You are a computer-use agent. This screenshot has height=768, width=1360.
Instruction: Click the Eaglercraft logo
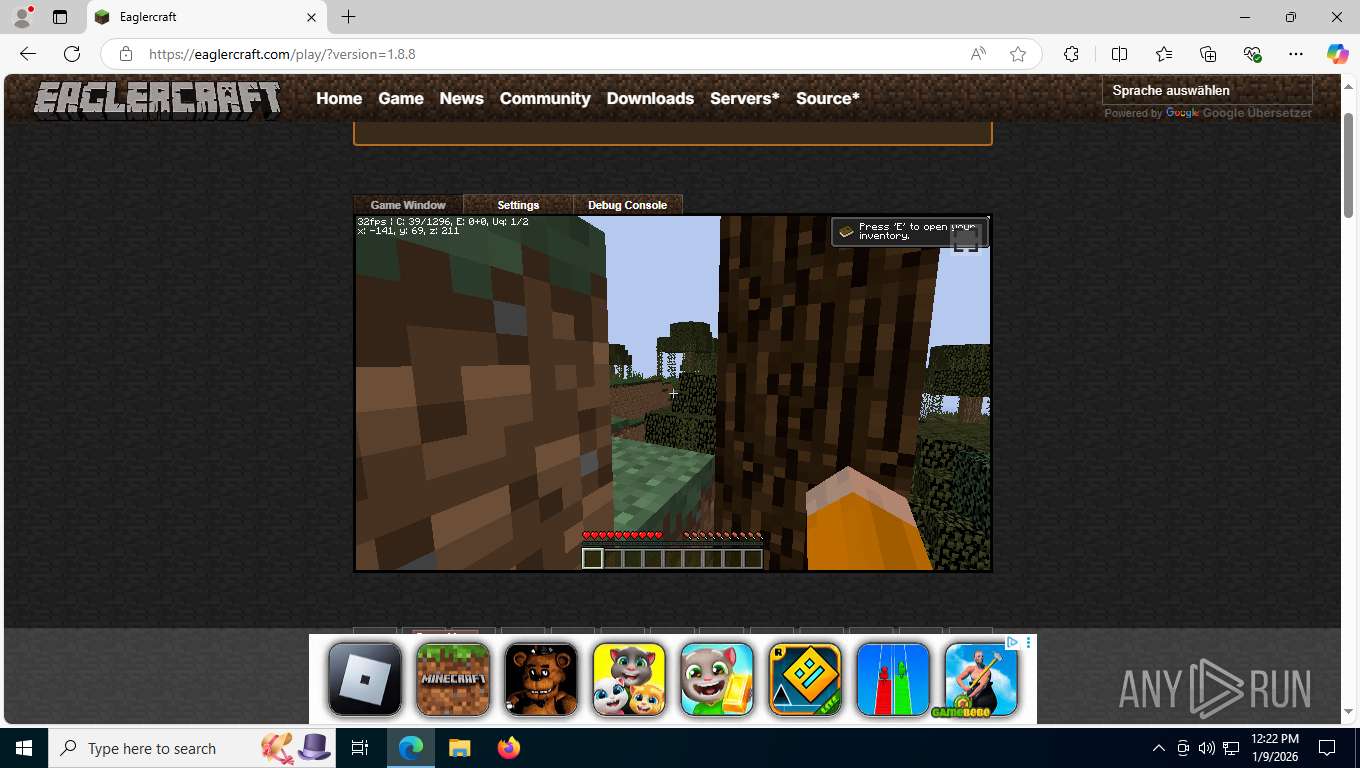157,99
